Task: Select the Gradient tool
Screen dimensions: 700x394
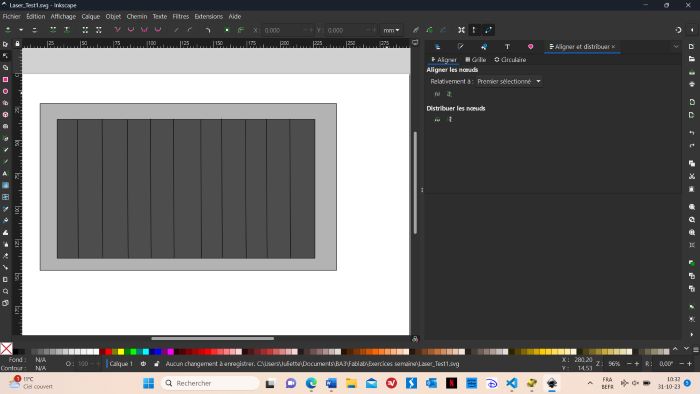Action: (5, 185)
